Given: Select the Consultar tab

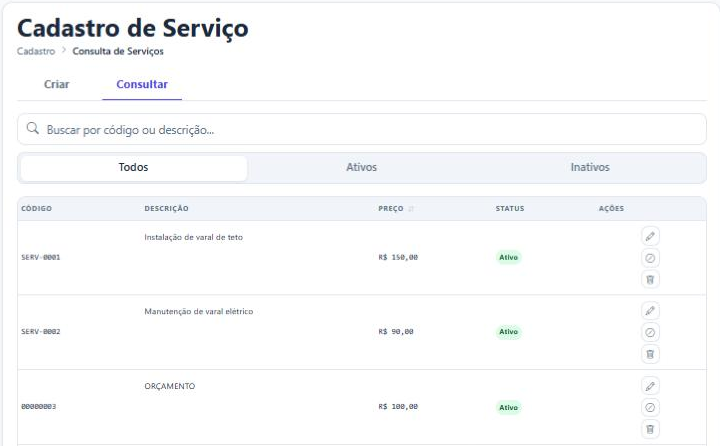Looking at the screenshot, I should [142, 84].
